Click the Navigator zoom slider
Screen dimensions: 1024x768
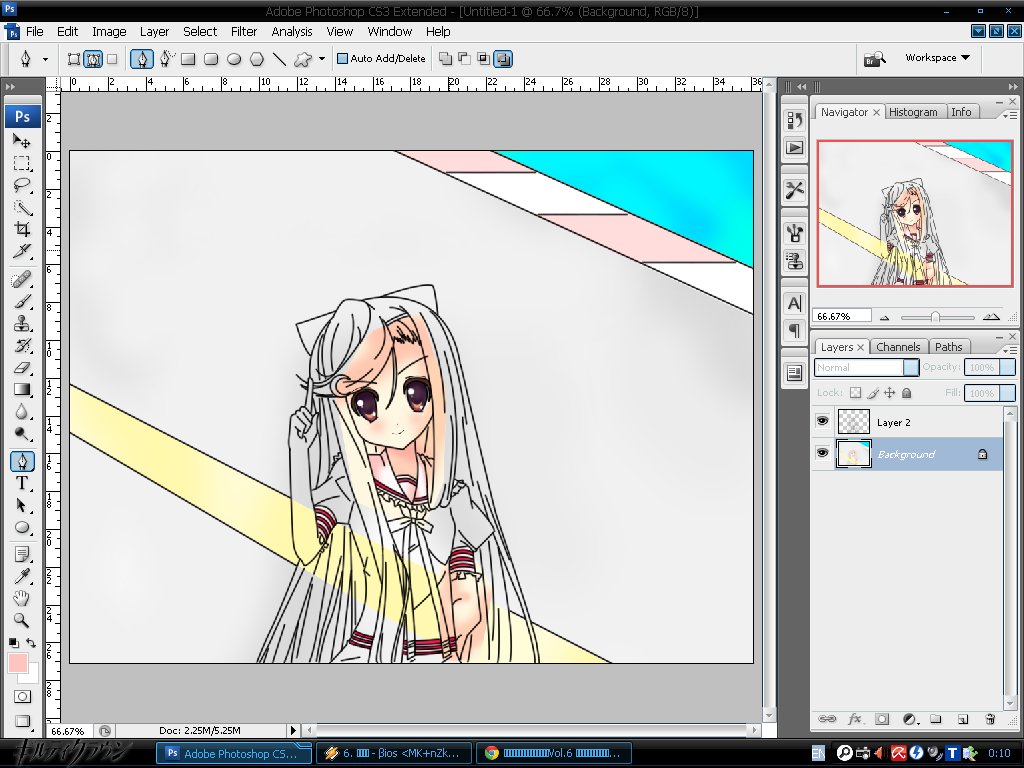coord(935,317)
